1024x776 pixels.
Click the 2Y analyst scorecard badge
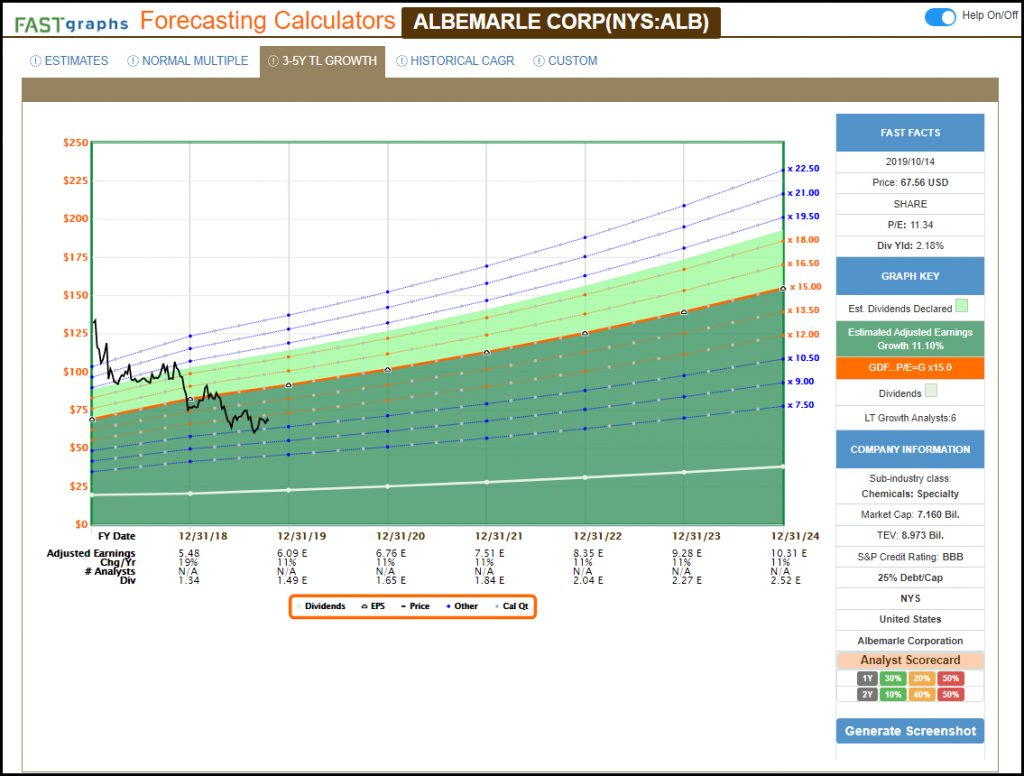[x=868, y=694]
